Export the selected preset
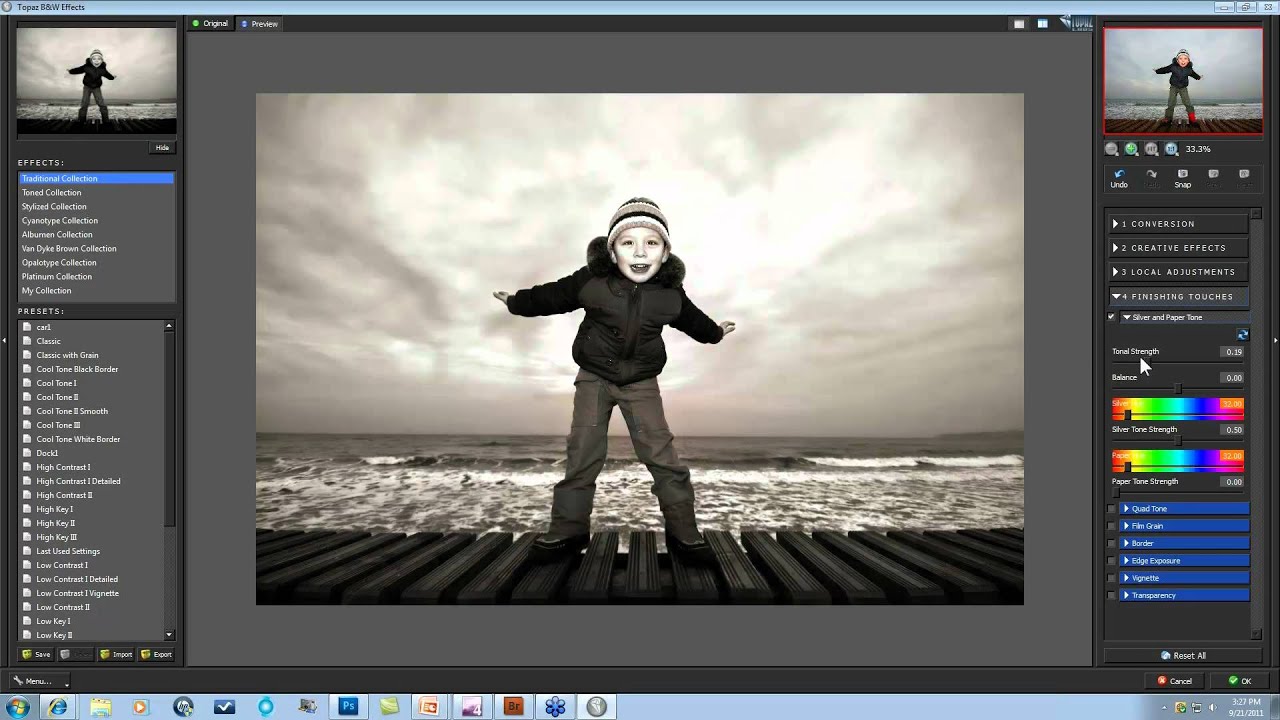 [156, 654]
